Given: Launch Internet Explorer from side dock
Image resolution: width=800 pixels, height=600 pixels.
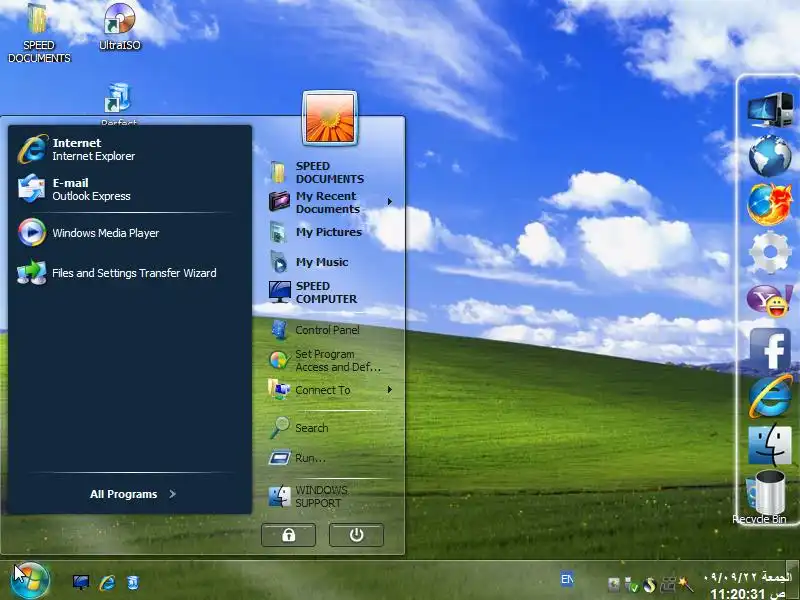Looking at the screenshot, I should tap(770, 396).
